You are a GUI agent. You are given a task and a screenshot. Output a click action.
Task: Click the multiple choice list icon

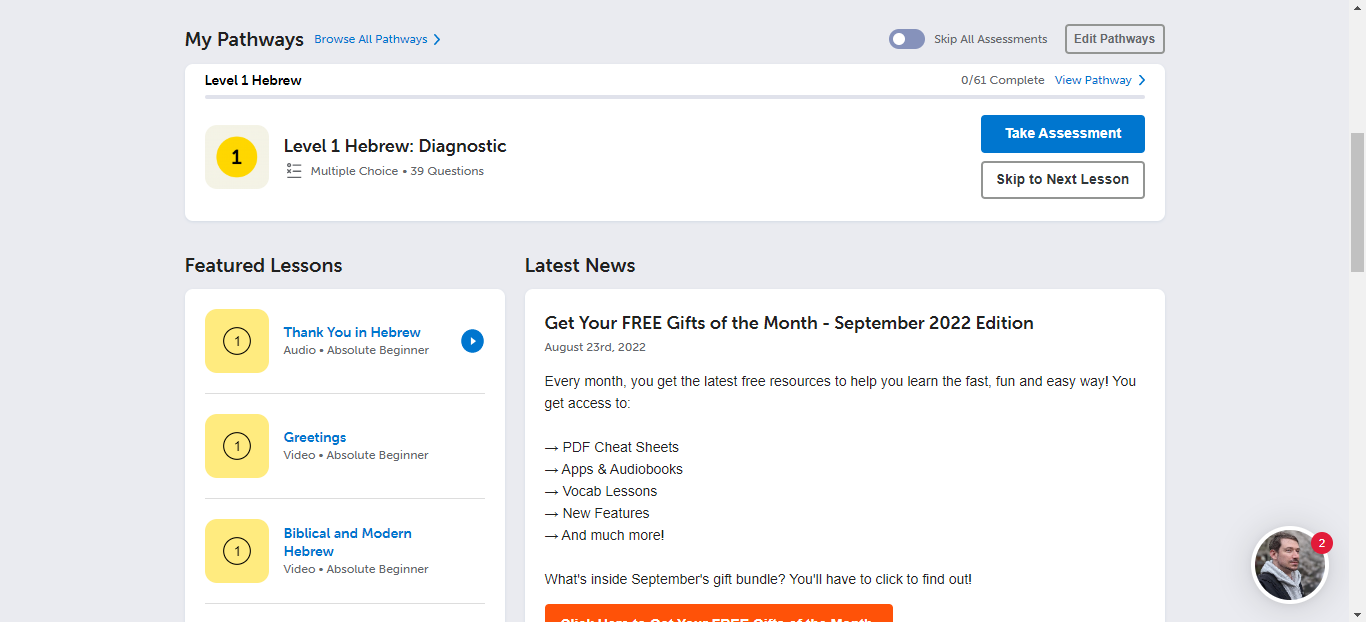click(x=294, y=171)
